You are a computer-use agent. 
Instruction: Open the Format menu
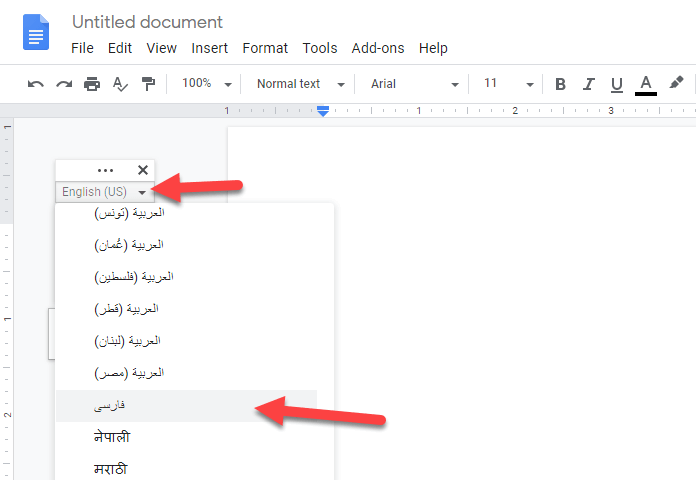click(x=265, y=48)
